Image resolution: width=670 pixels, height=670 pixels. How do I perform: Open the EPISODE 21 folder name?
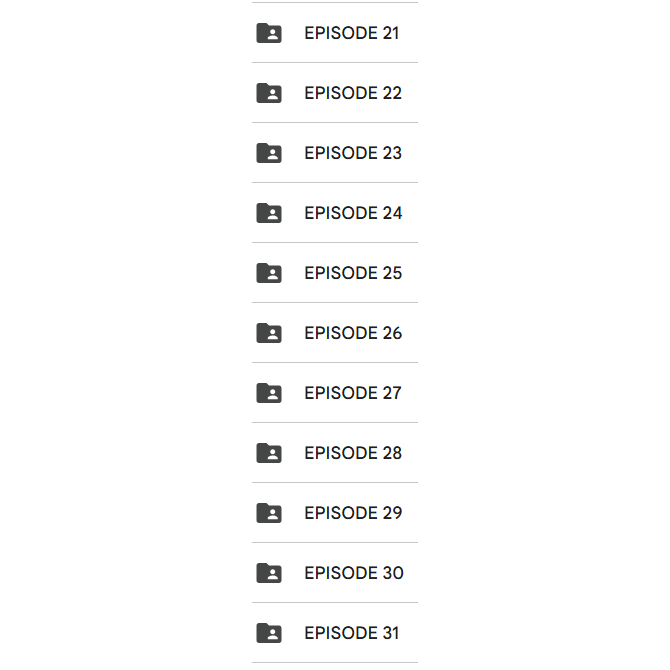pos(352,33)
